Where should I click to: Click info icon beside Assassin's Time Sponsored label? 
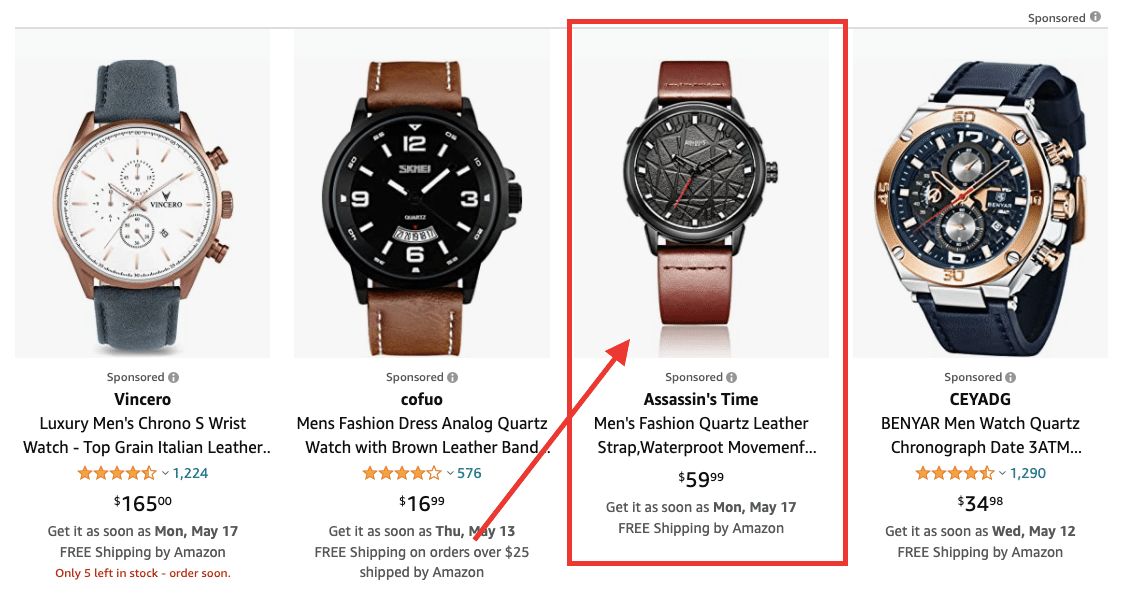coord(732,377)
